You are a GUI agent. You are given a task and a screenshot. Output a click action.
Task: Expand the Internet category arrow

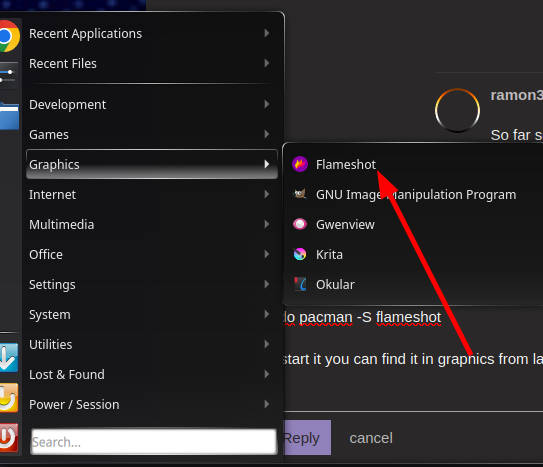click(267, 194)
